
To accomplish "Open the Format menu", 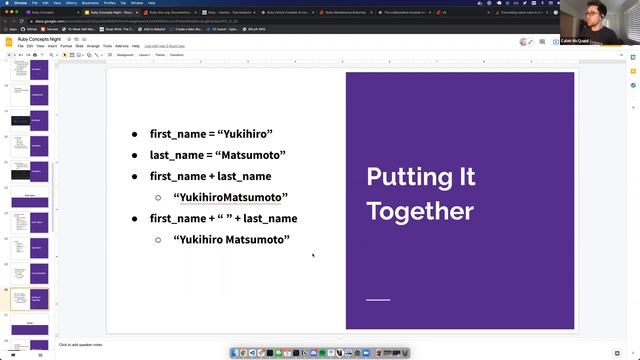I will pos(66,46).
